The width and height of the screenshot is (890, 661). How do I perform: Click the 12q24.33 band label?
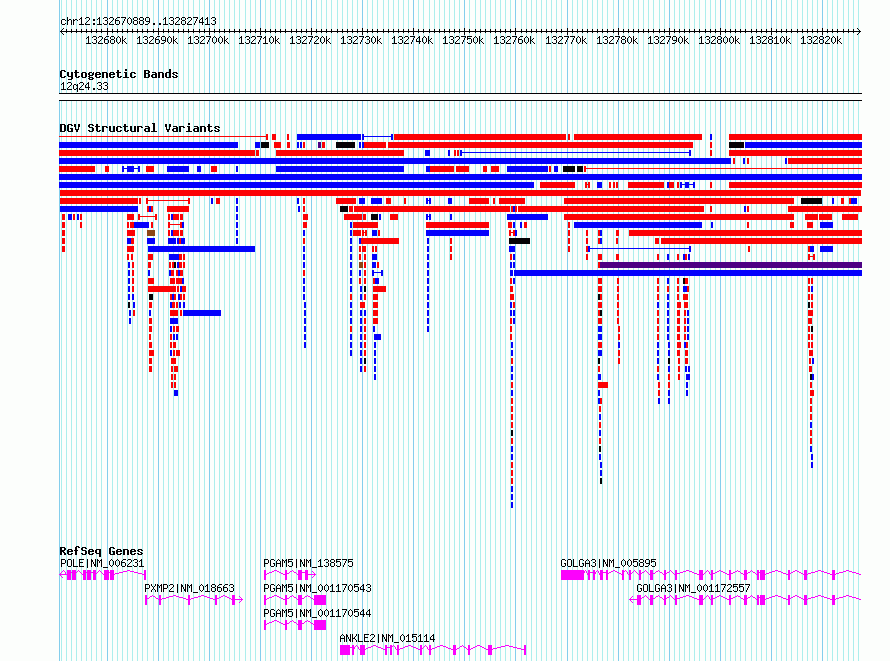84,86
